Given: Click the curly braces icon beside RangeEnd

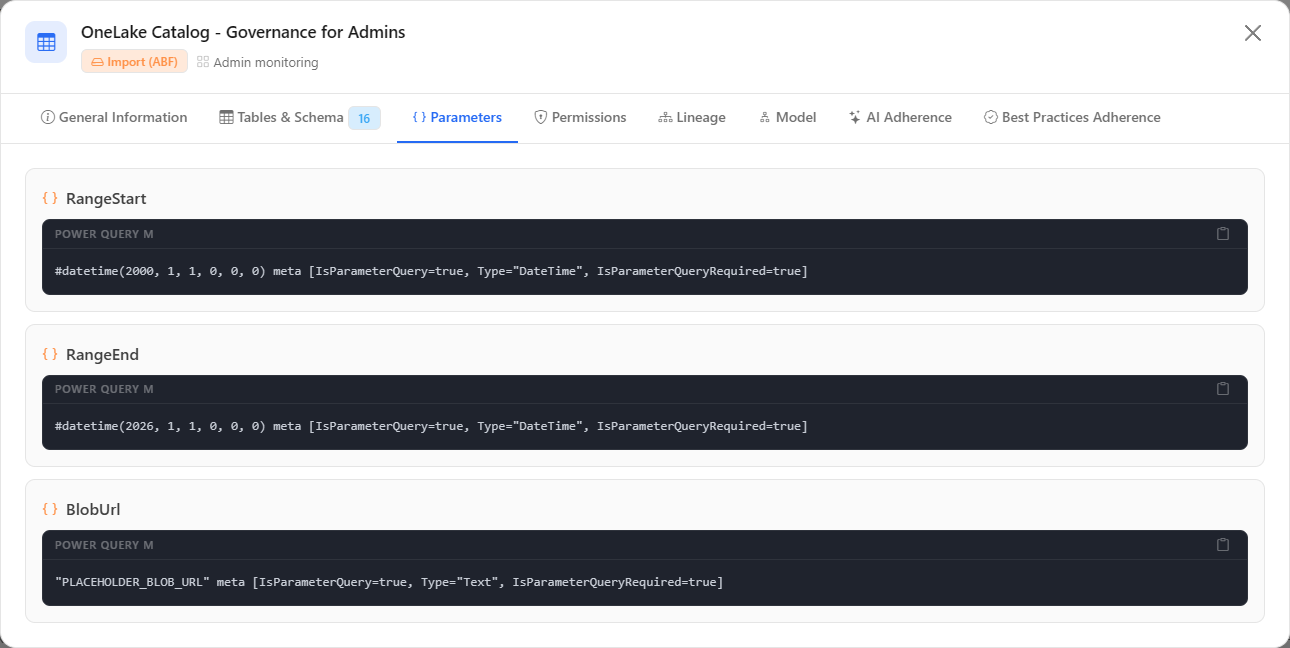Looking at the screenshot, I should click(50, 354).
